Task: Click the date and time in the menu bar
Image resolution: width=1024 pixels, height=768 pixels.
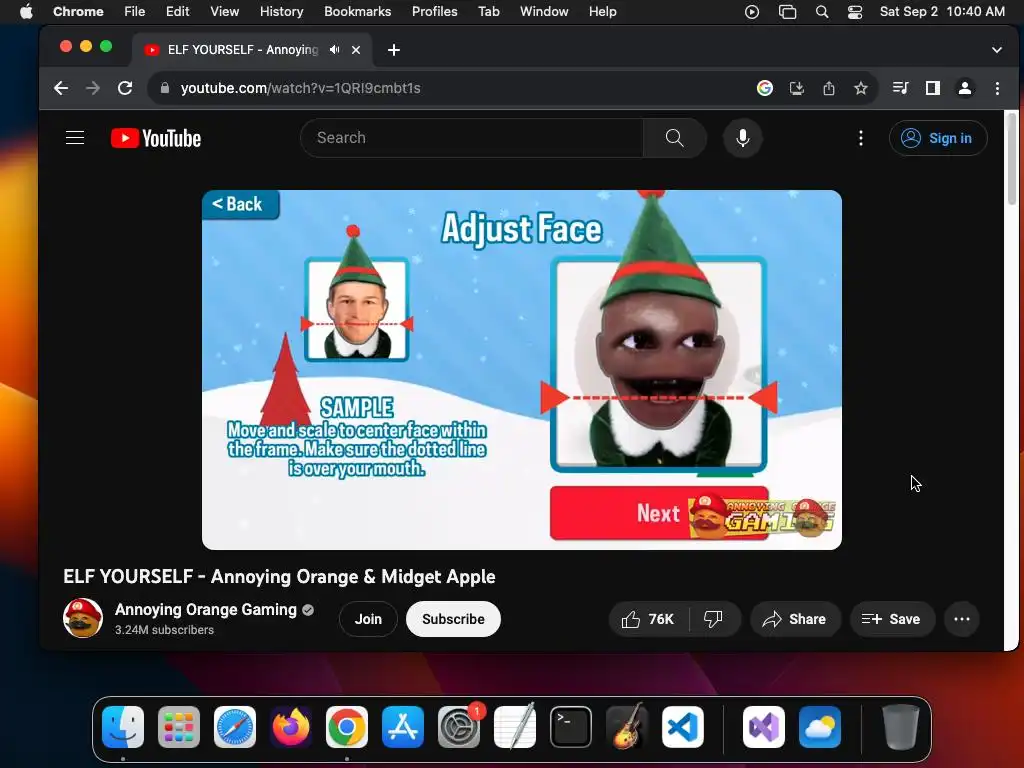Action: coord(942,11)
